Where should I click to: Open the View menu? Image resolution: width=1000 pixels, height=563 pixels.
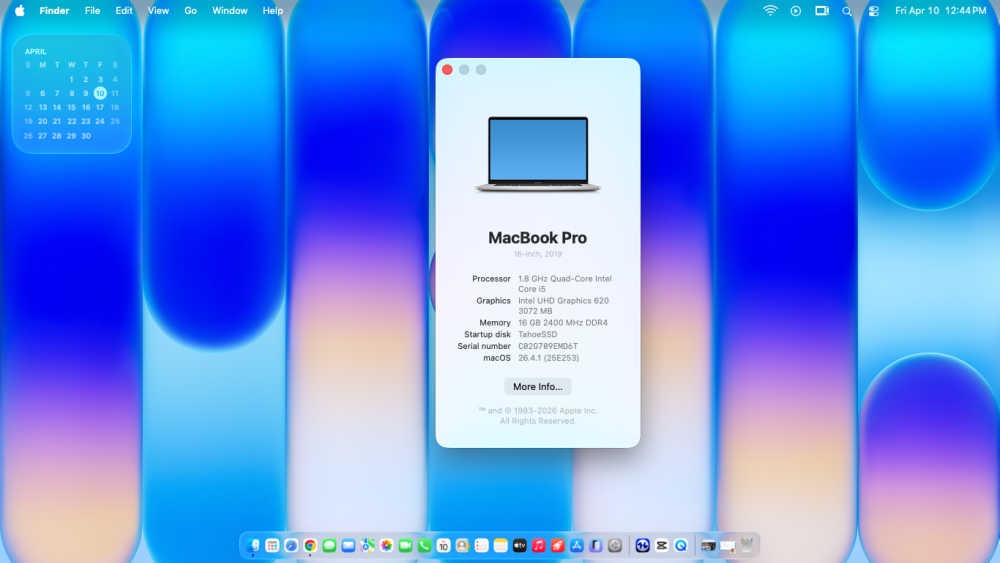coord(158,10)
